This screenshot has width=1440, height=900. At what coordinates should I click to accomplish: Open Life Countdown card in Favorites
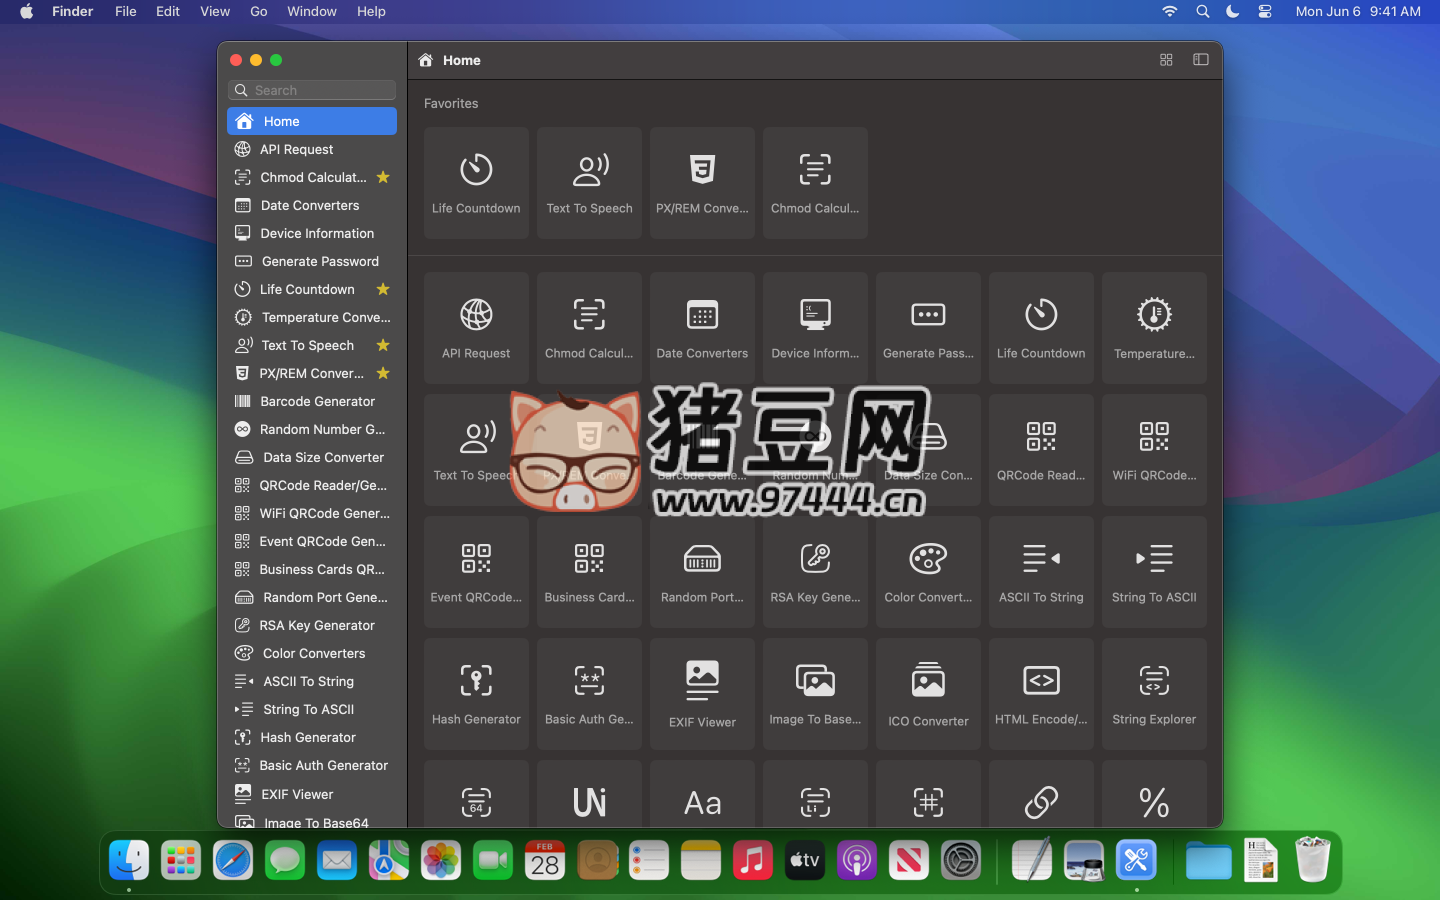(x=476, y=183)
